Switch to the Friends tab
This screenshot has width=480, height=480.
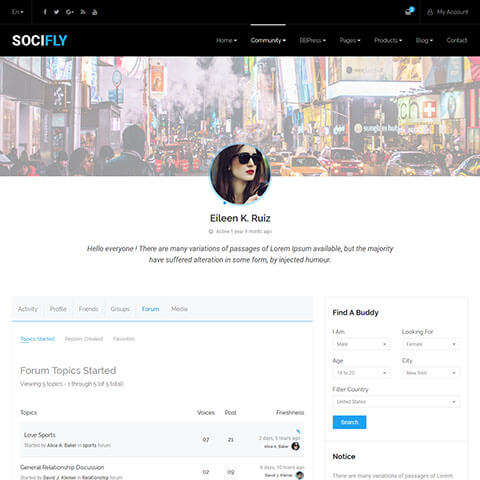(x=89, y=309)
